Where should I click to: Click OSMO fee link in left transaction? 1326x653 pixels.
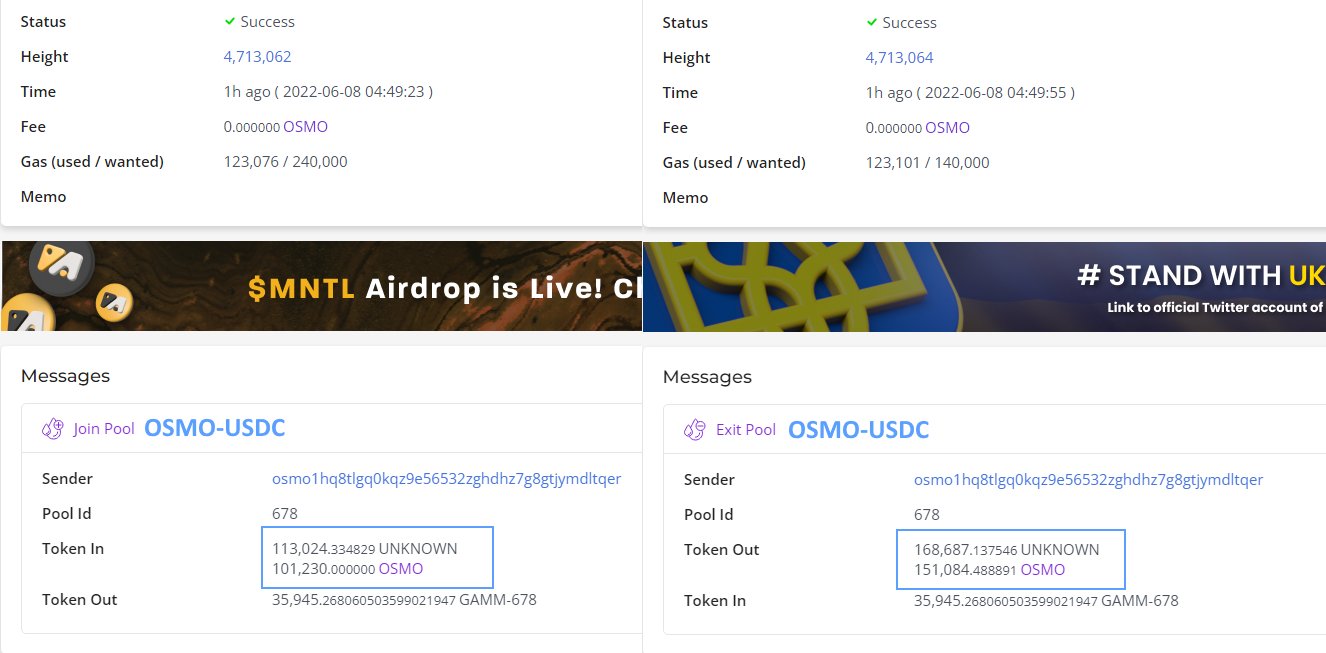305,127
